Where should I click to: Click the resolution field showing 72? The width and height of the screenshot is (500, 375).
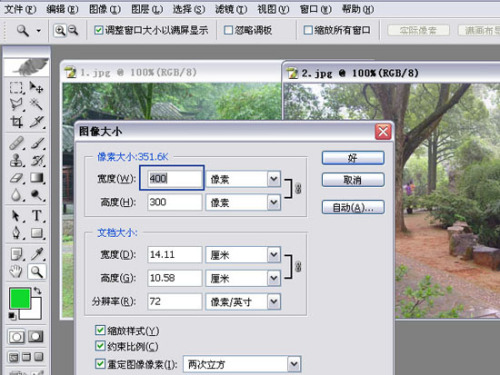pos(175,302)
